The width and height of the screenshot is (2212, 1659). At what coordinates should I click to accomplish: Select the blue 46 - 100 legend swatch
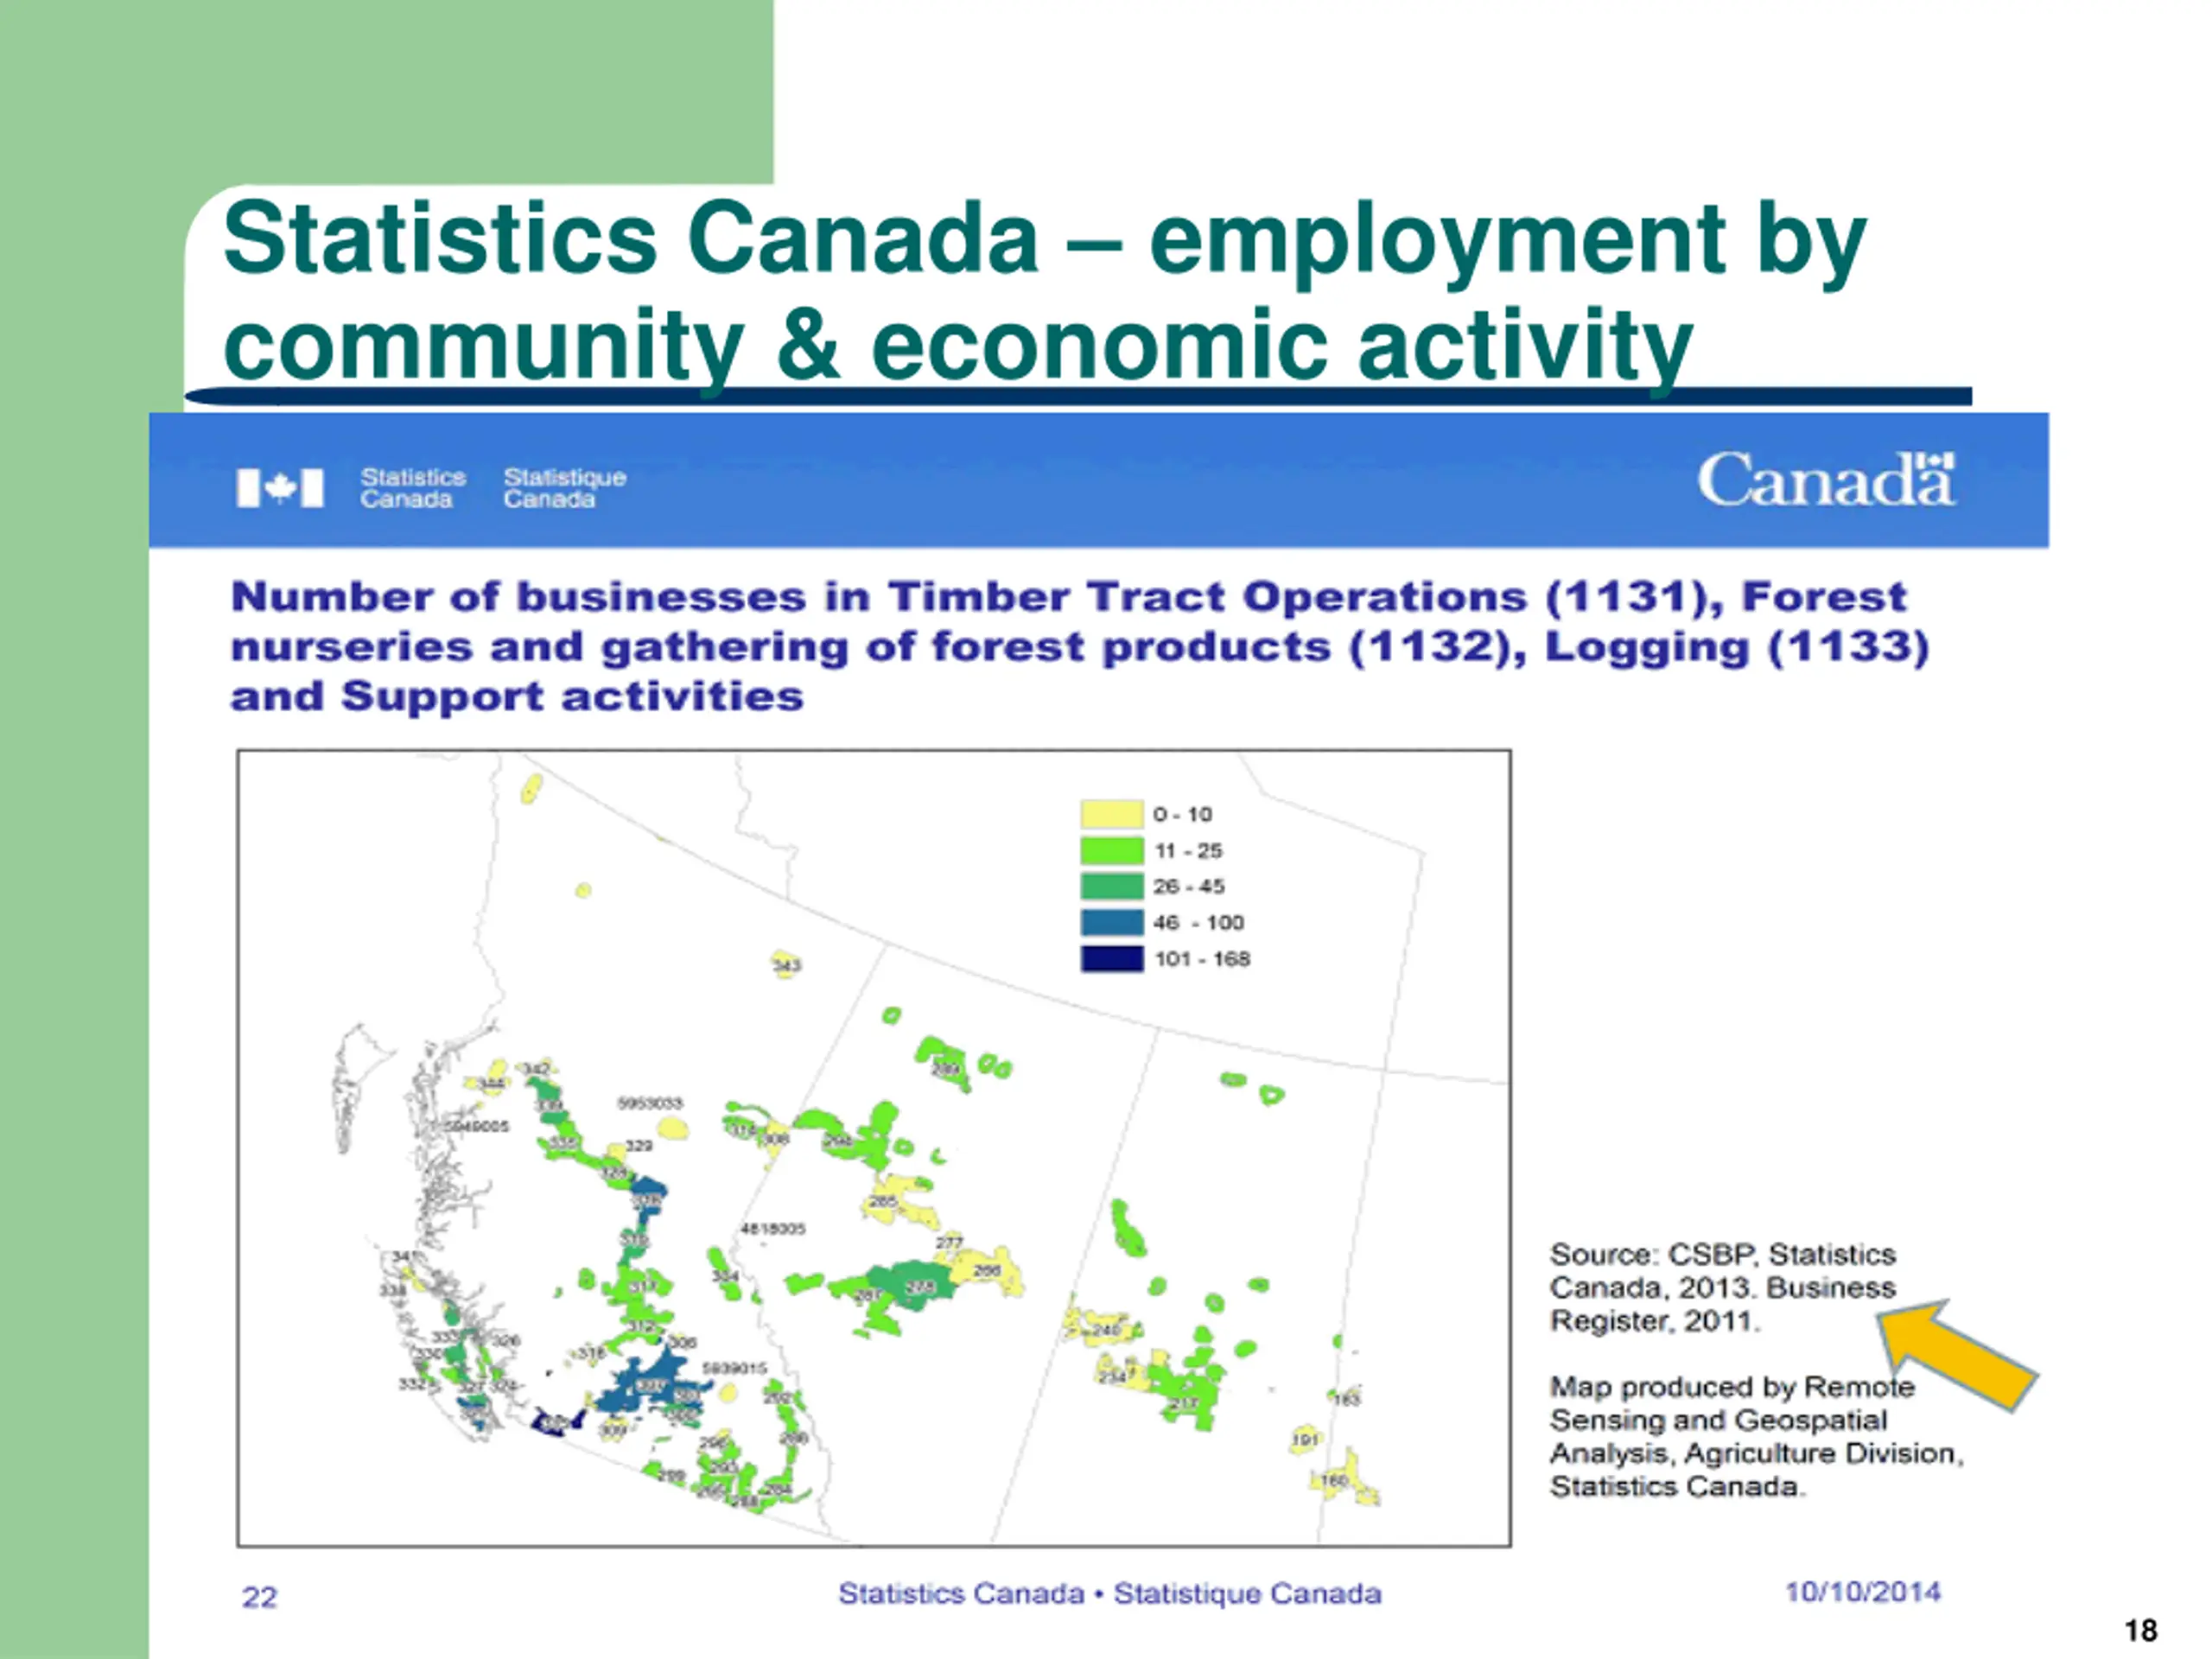1111,922
